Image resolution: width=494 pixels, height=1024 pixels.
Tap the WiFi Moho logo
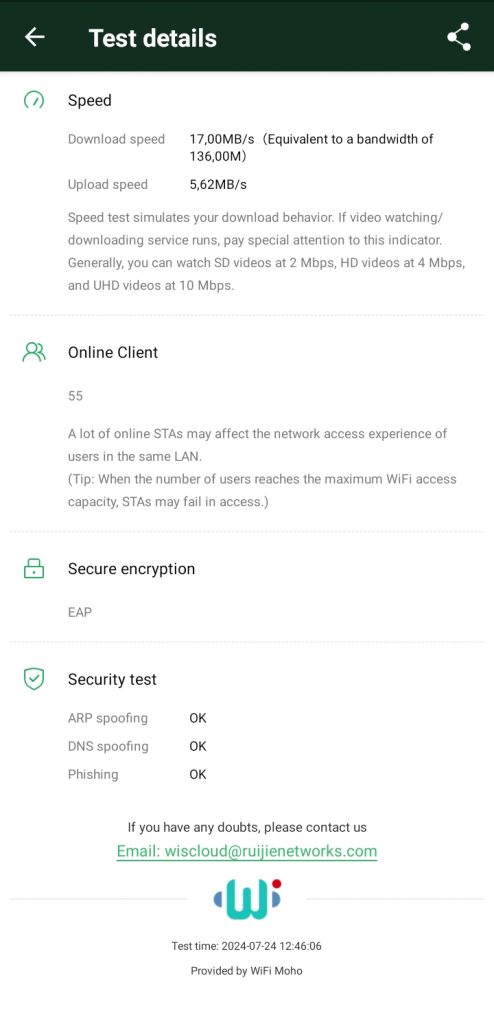(x=247, y=899)
